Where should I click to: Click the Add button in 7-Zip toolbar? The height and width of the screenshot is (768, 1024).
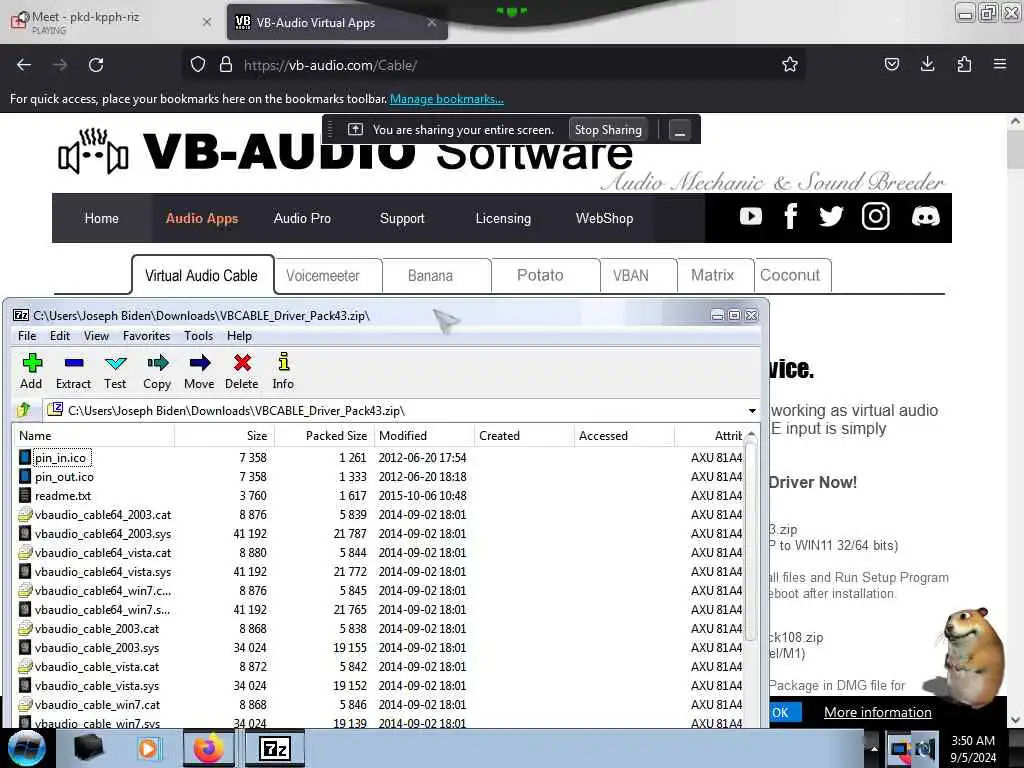(31, 371)
